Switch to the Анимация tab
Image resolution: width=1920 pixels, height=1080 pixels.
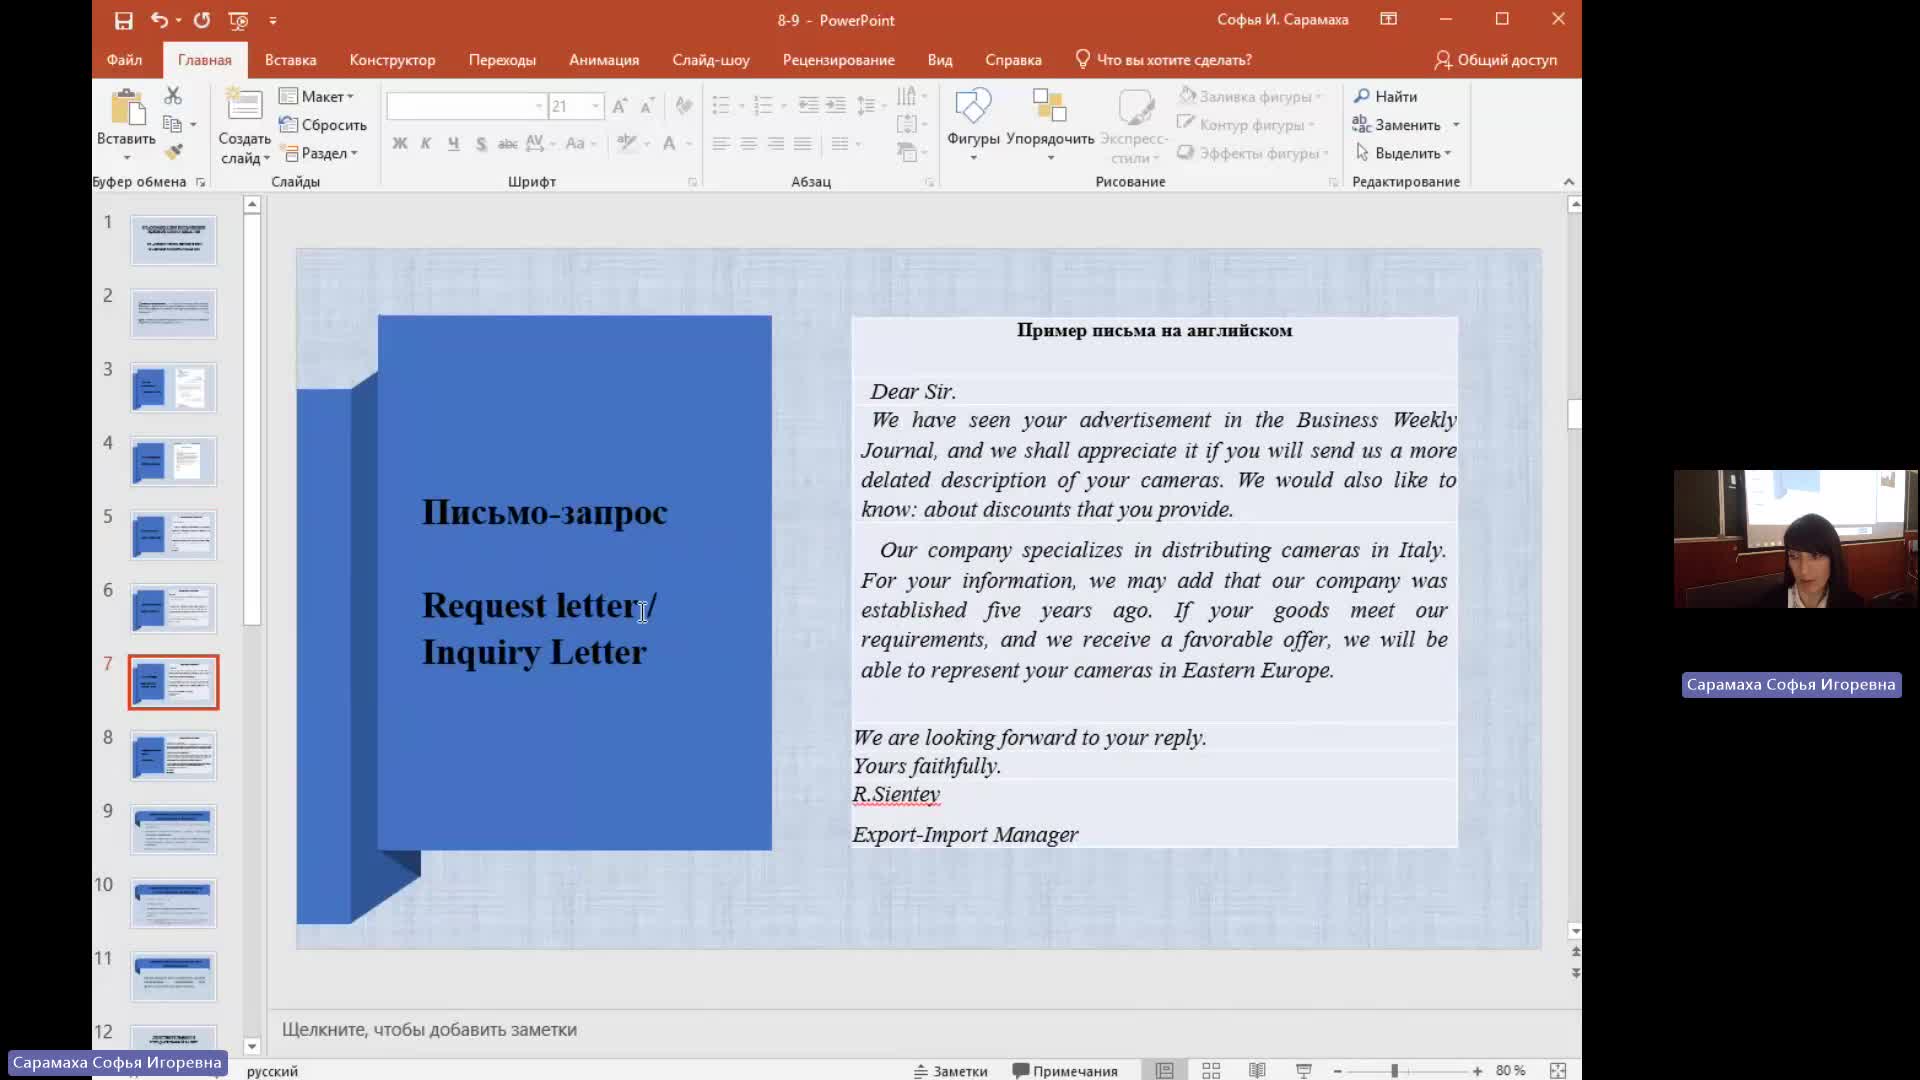604,60
